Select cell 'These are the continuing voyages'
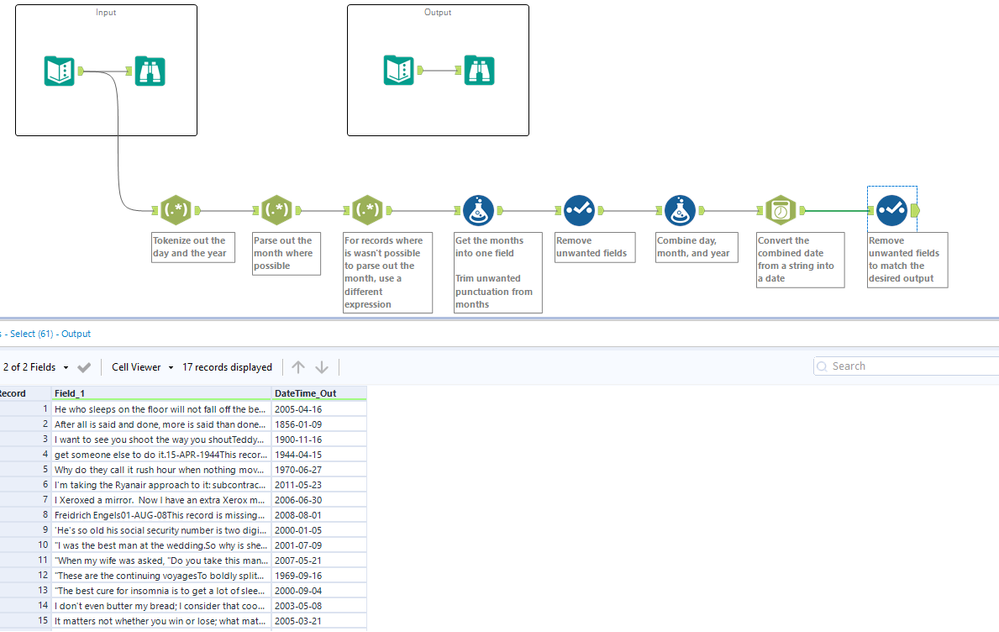This screenshot has width=999, height=632. (161, 575)
